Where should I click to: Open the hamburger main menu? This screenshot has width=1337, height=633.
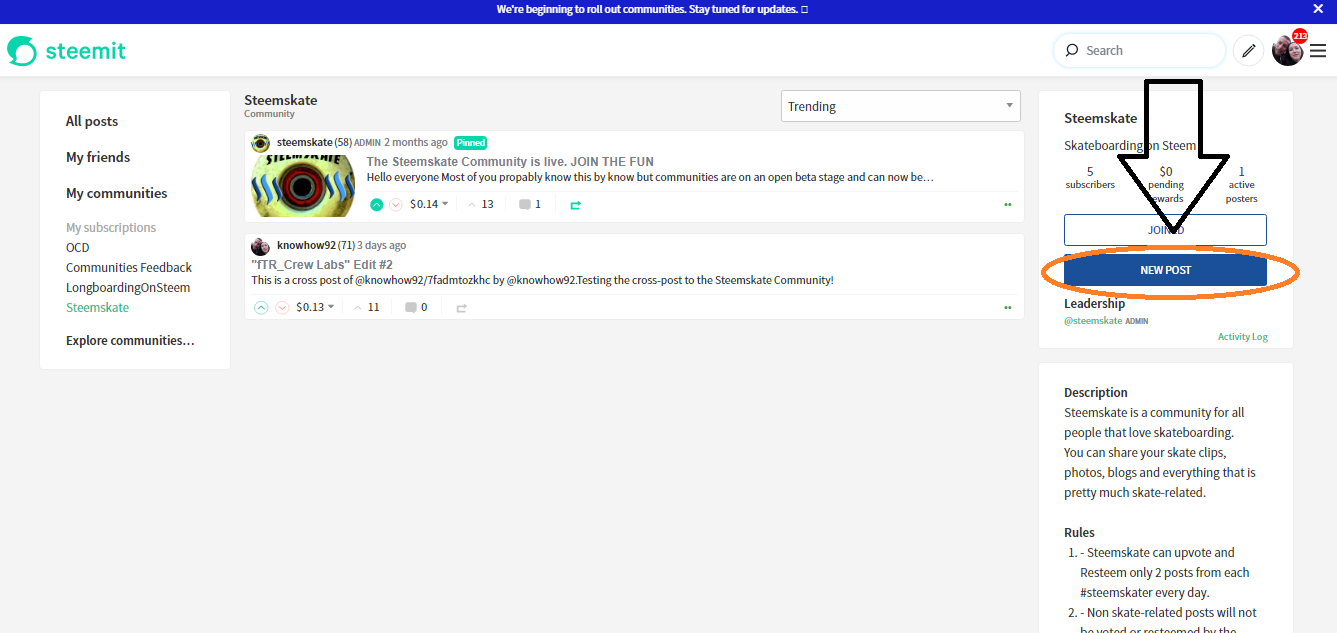[1318, 51]
